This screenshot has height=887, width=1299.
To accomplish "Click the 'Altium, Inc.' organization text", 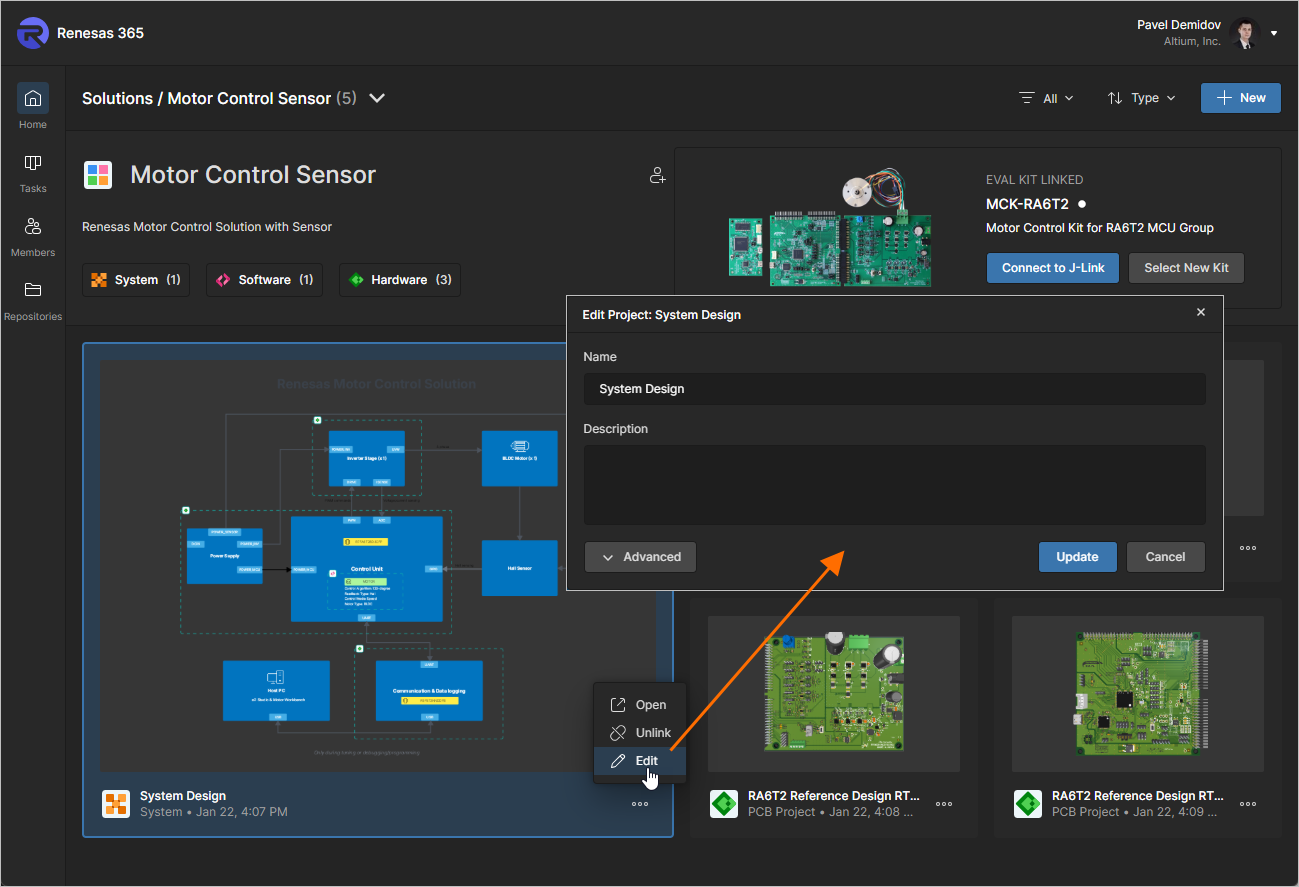I will tap(1192, 42).
